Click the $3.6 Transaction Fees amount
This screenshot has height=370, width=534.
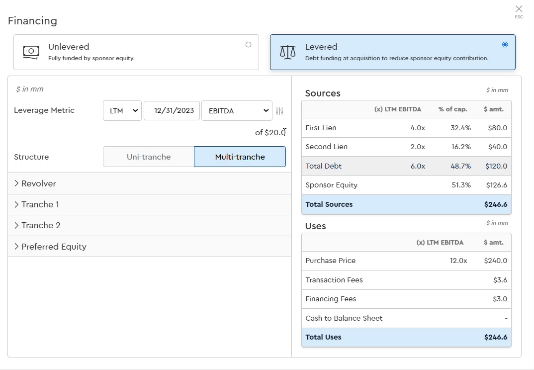click(x=500, y=280)
